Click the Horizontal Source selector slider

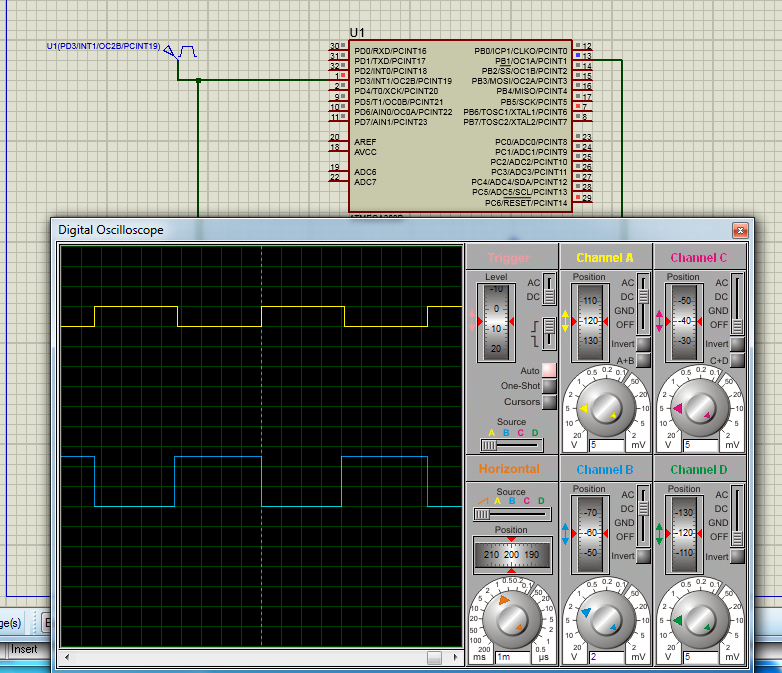click(512, 514)
